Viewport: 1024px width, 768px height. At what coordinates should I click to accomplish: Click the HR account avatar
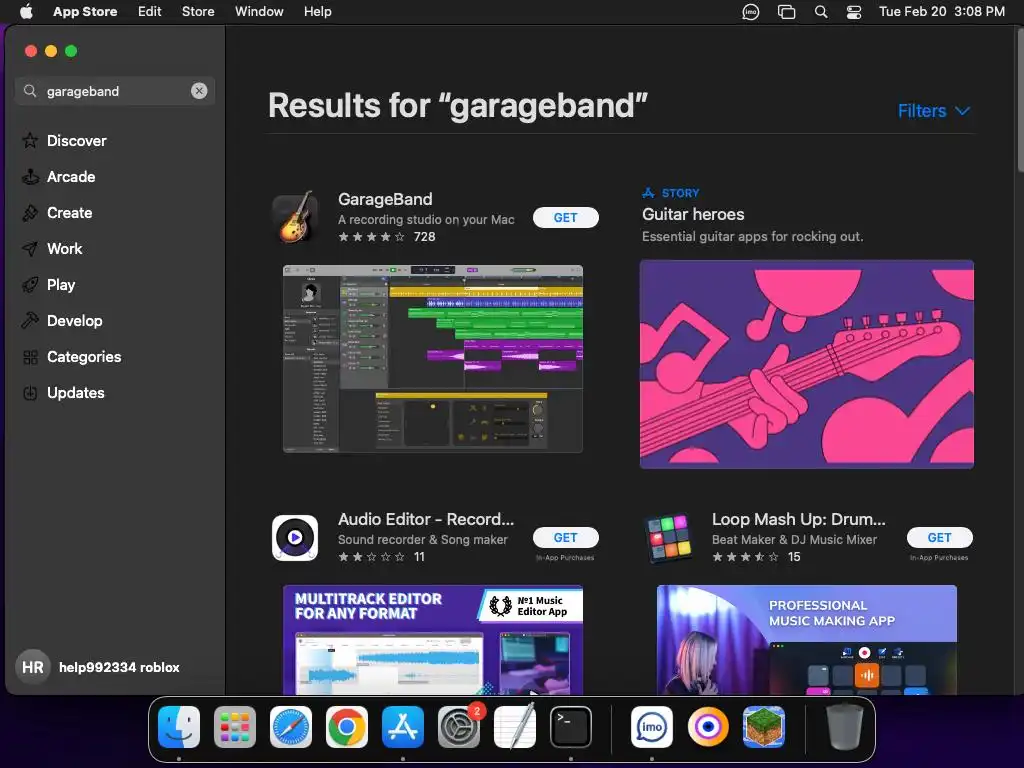(x=33, y=667)
